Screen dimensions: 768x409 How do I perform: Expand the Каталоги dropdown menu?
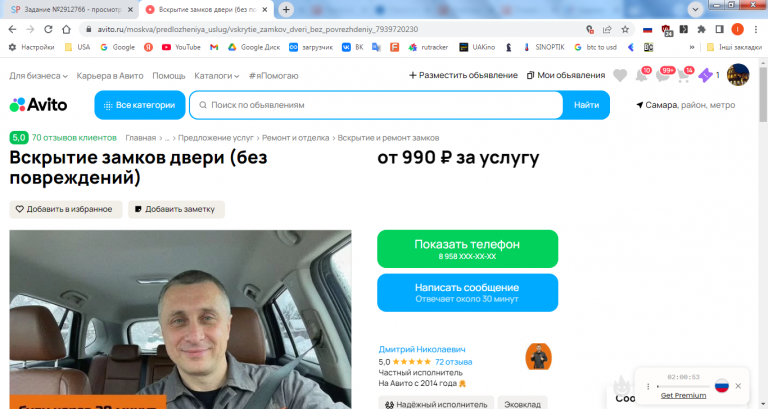[216, 76]
